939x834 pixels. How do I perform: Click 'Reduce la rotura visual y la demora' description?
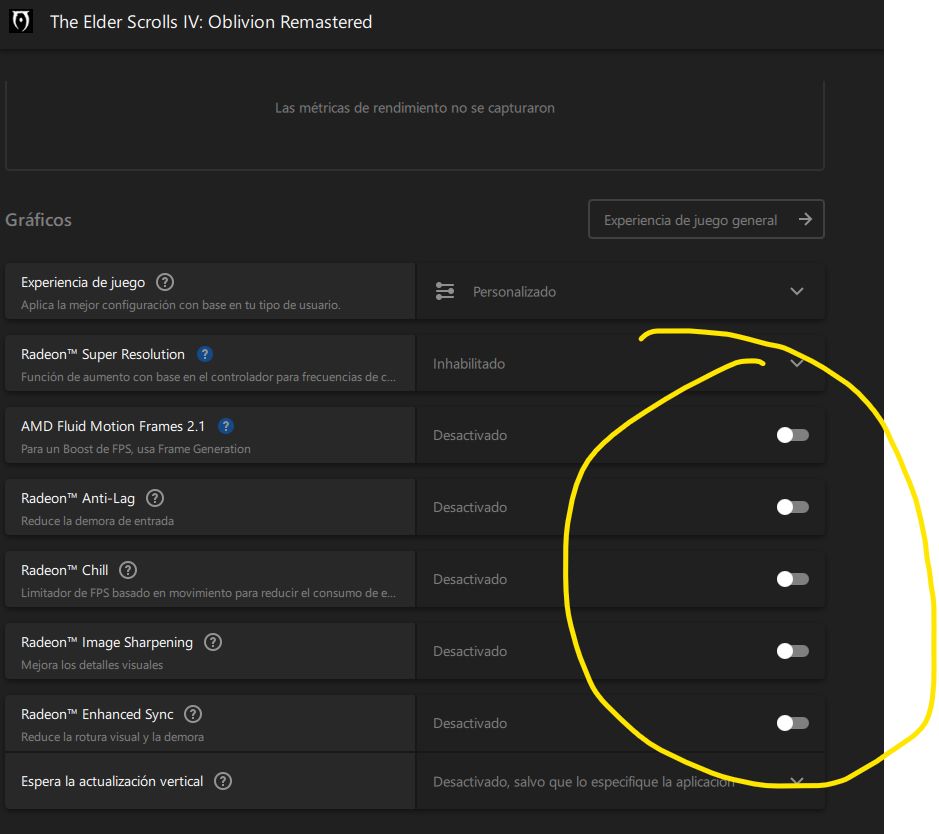(x=113, y=736)
